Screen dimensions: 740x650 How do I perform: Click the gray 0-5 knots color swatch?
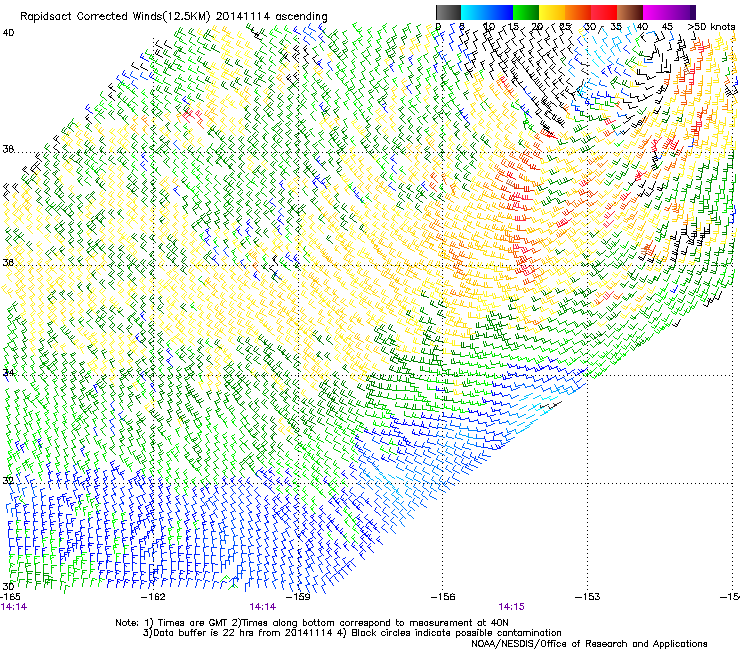click(448, 12)
